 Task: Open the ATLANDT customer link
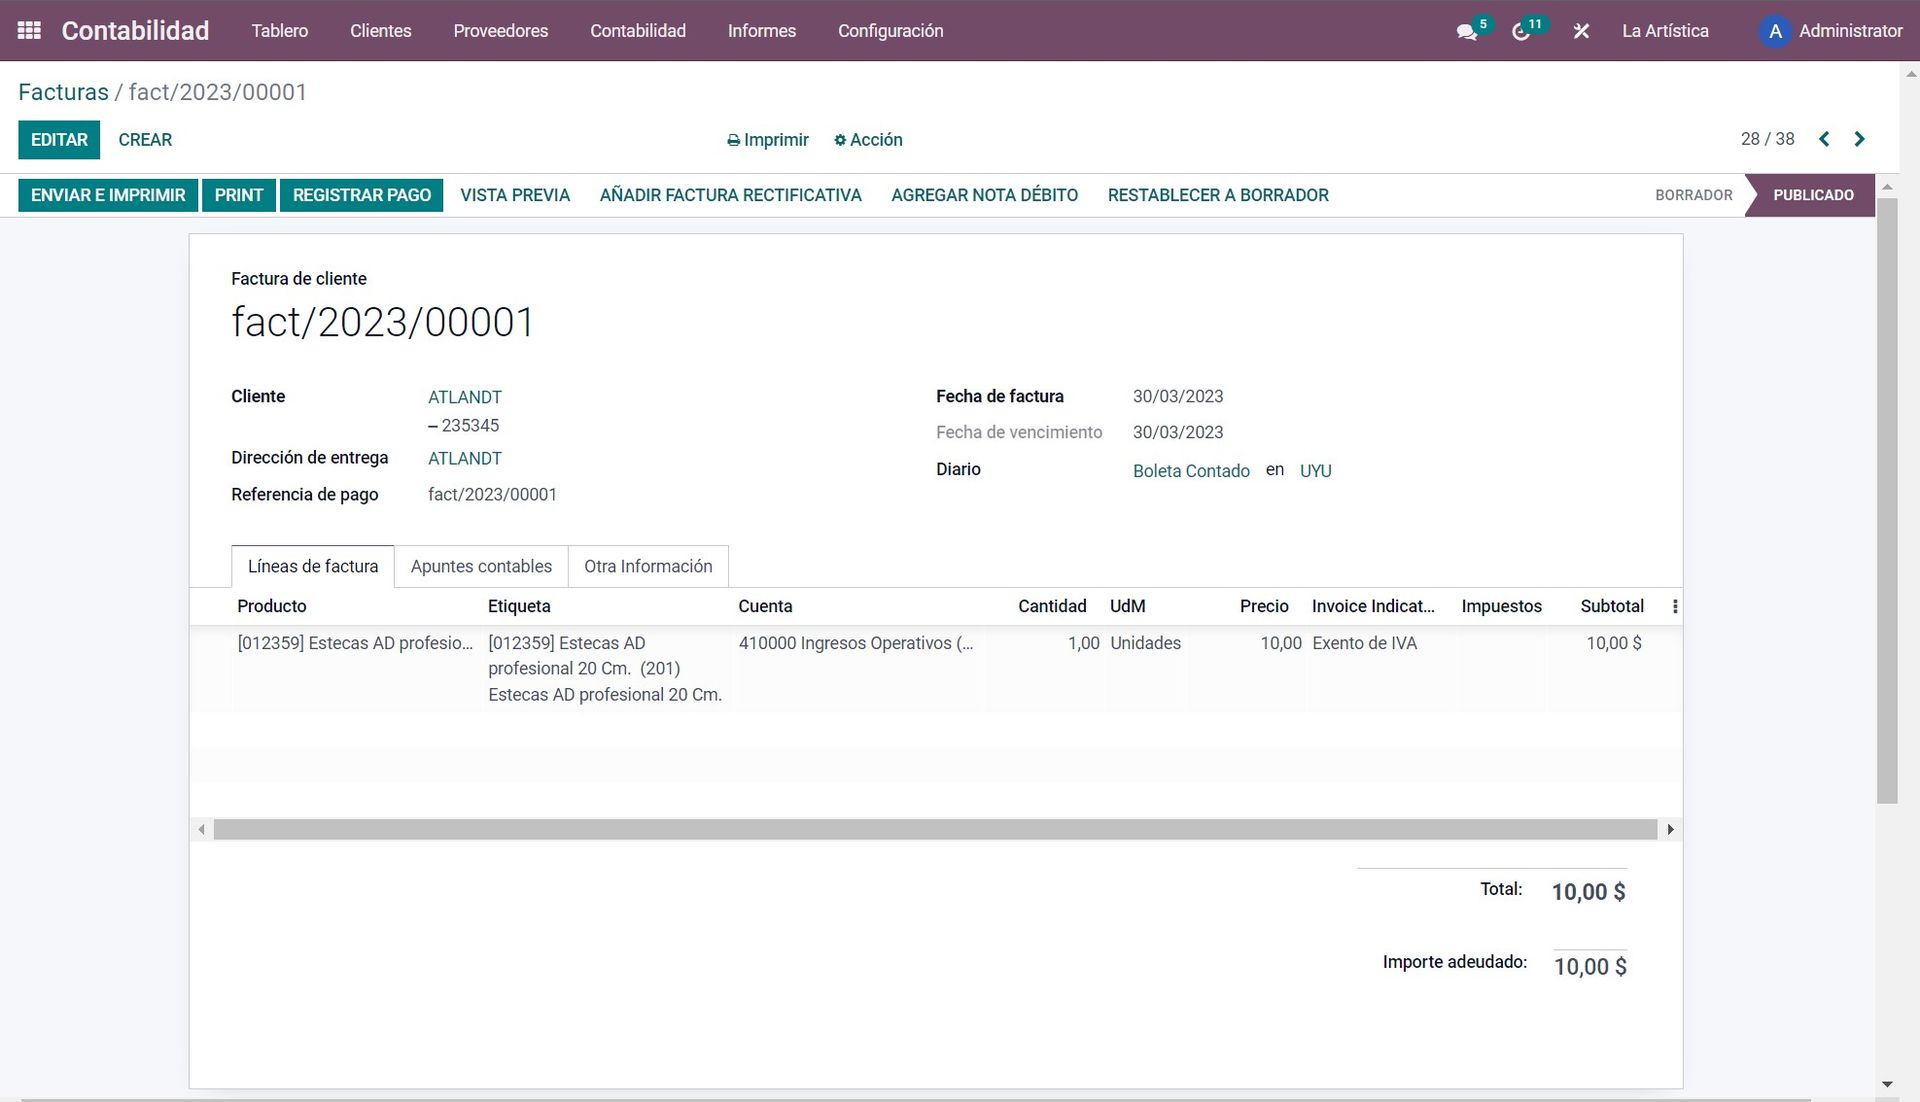[465, 397]
